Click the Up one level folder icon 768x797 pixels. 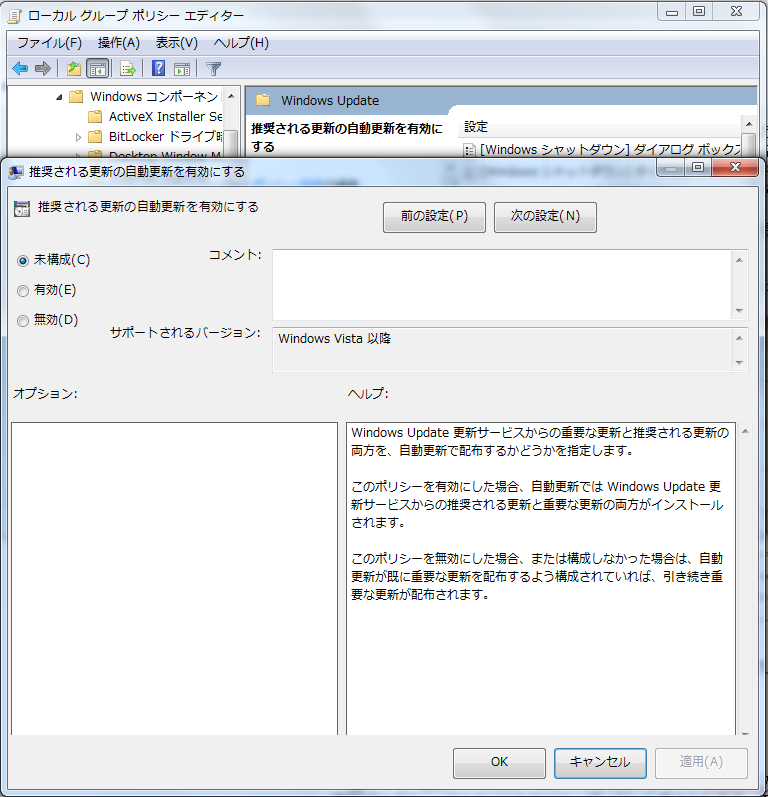point(74,68)
